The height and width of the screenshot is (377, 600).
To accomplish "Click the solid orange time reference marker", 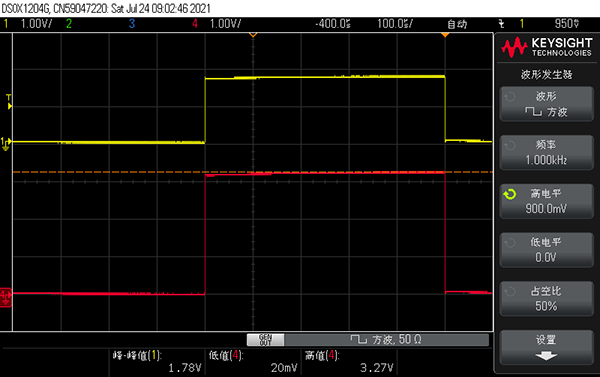I will 445,35.
